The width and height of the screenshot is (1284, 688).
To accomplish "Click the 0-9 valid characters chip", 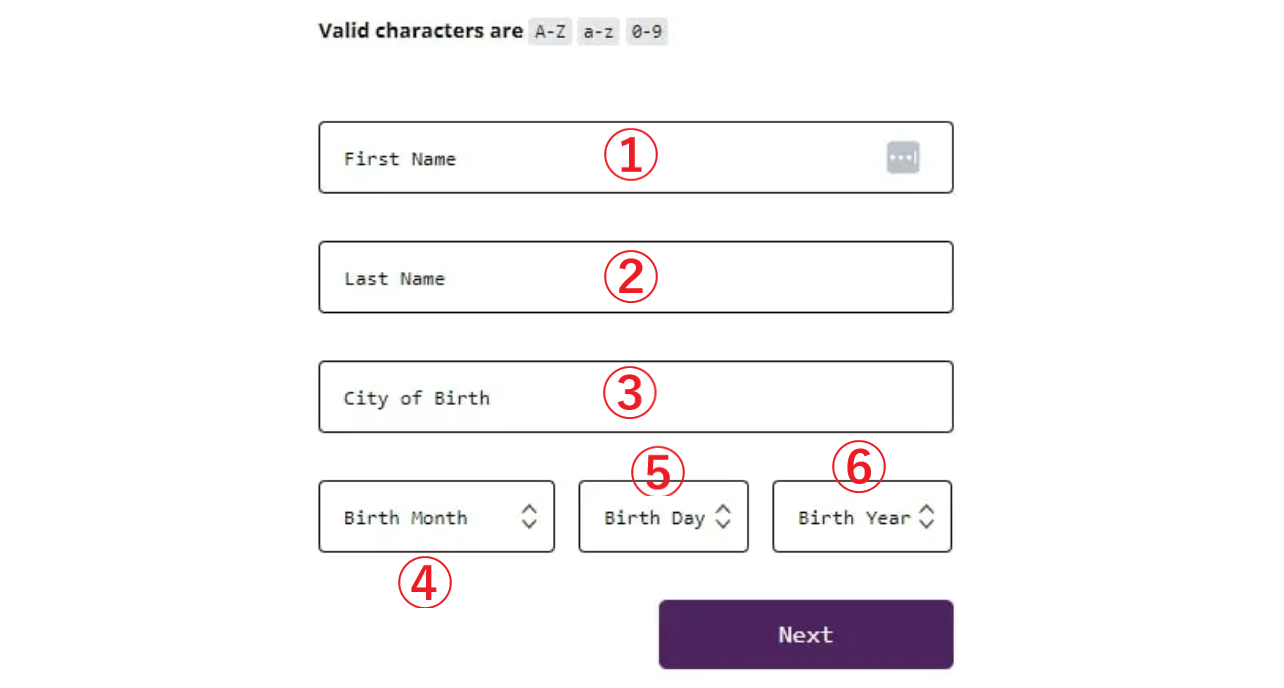I will pyautogui.click(x=647, y=32).
